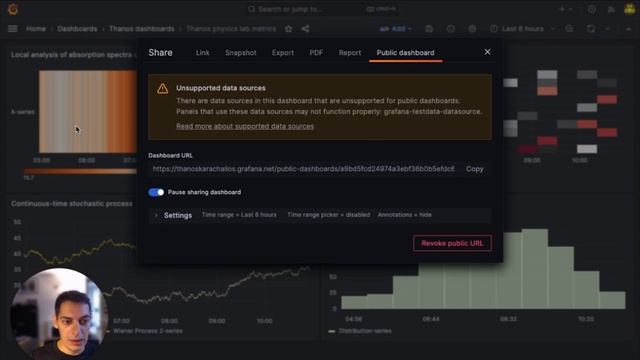Click the heatmap color gradient legend bar
640x360 pixels.
[80, 171]
